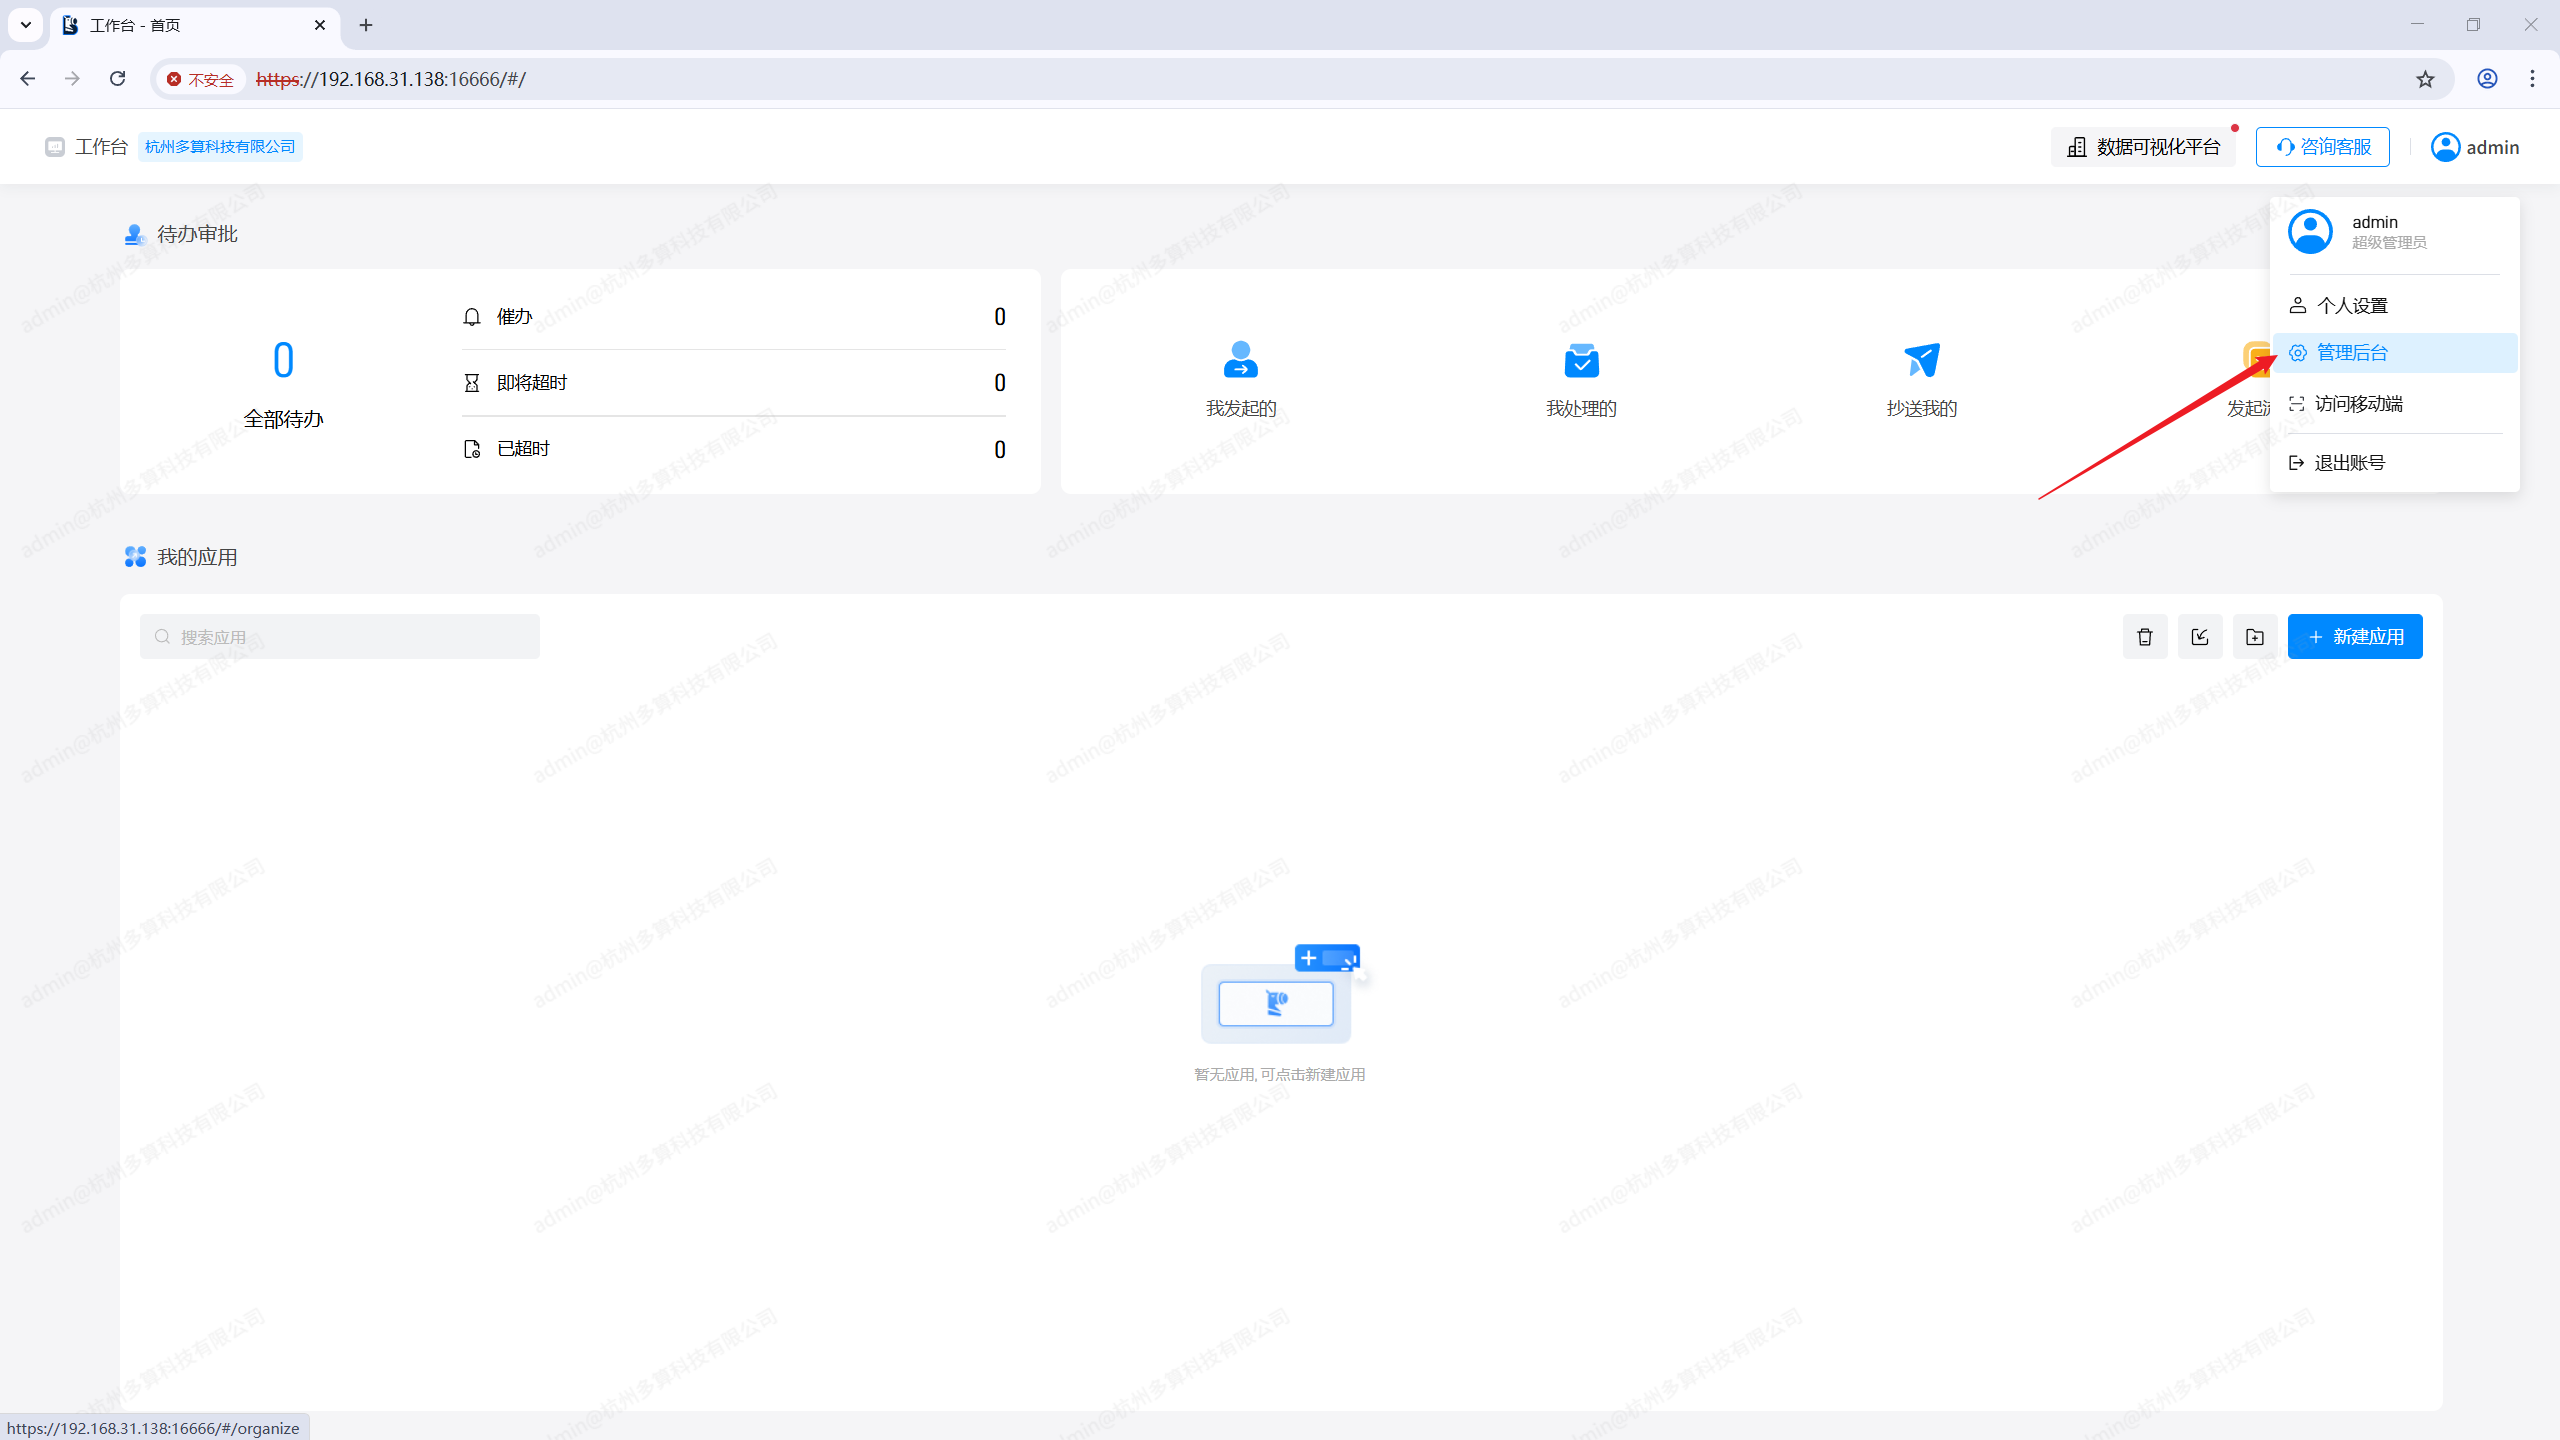
Task: Choose 访问移动端 in the dropdown
Action: 2358,404
